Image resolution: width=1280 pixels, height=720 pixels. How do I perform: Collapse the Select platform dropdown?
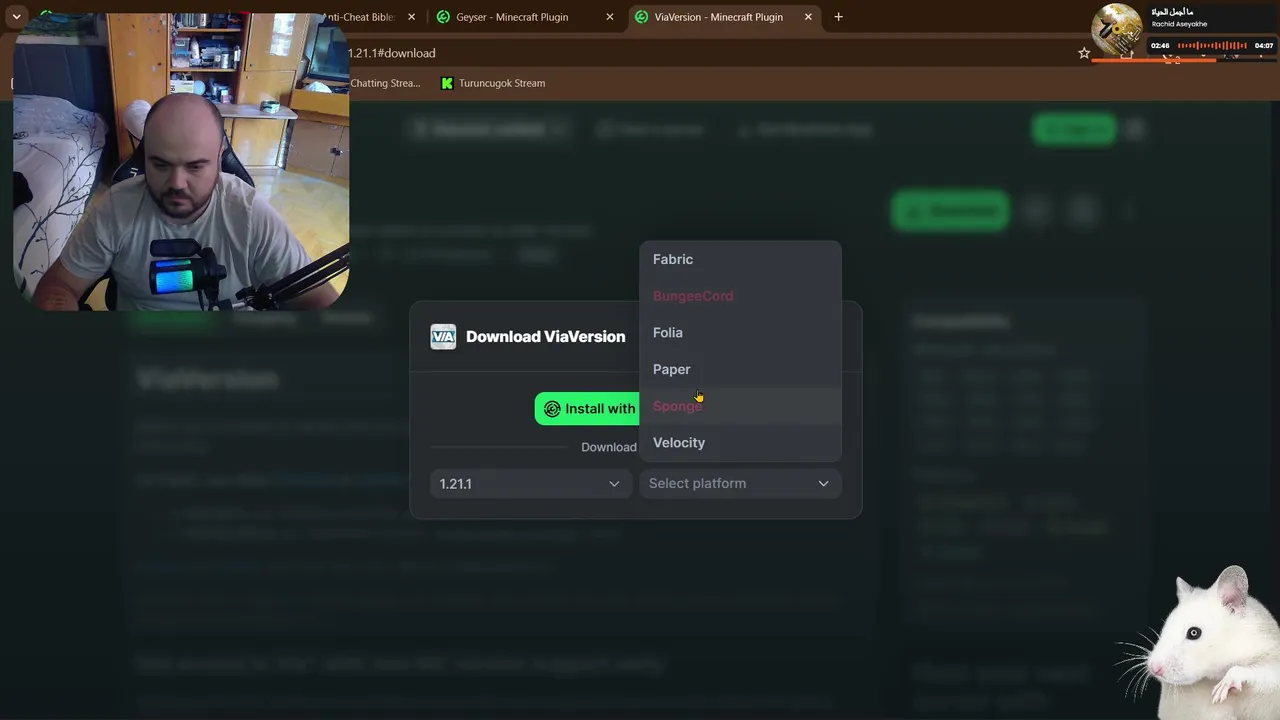click(740, 483)
